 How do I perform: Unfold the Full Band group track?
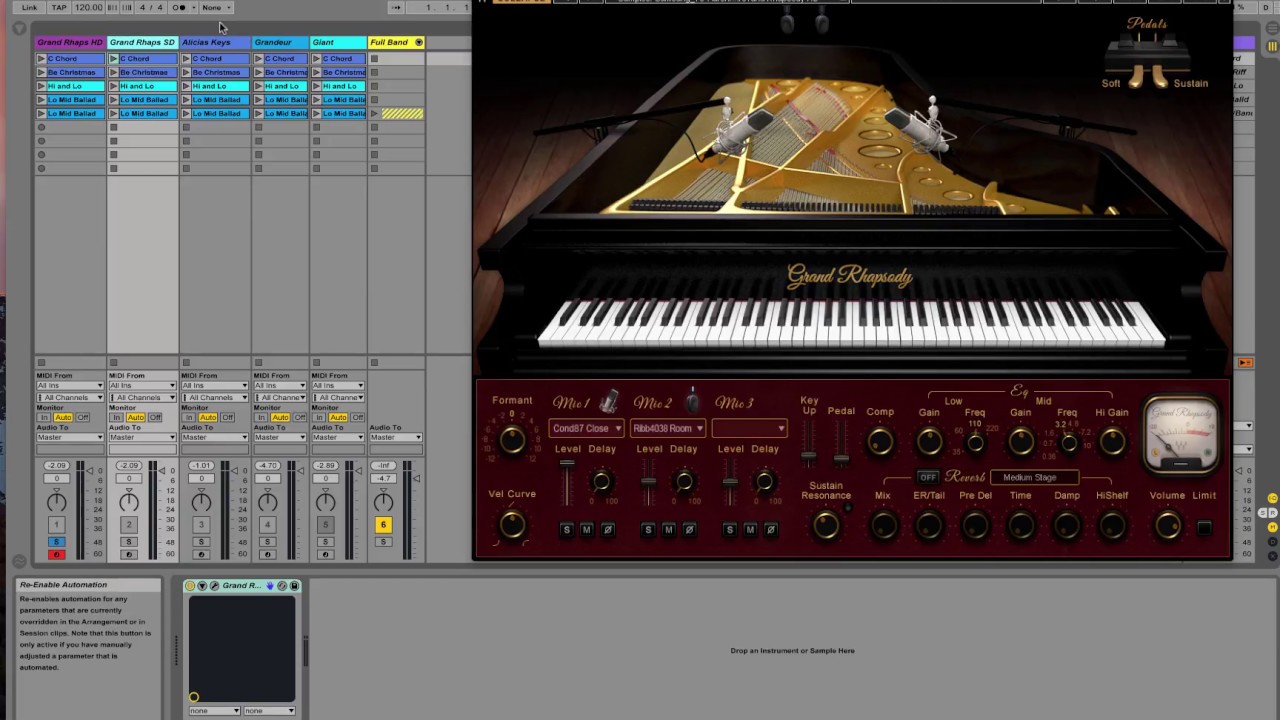(419, 42)
